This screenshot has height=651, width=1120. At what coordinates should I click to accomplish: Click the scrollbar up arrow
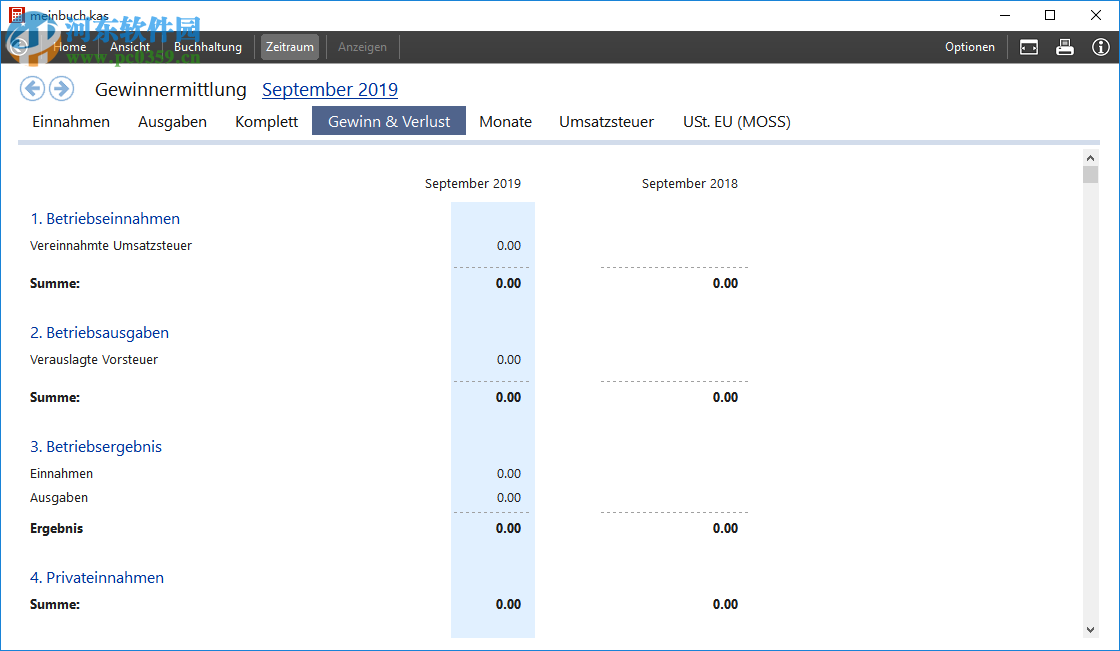pos(1090,157)
